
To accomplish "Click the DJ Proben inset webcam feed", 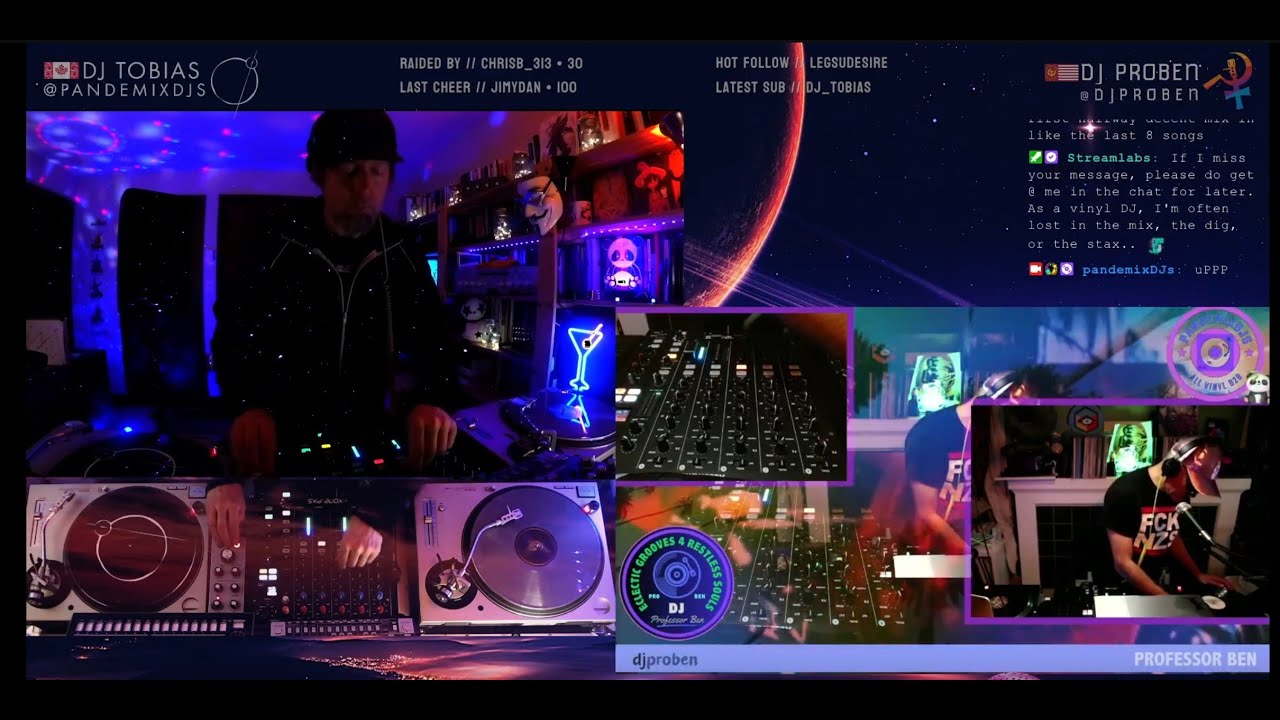I will click(1118, 511).
